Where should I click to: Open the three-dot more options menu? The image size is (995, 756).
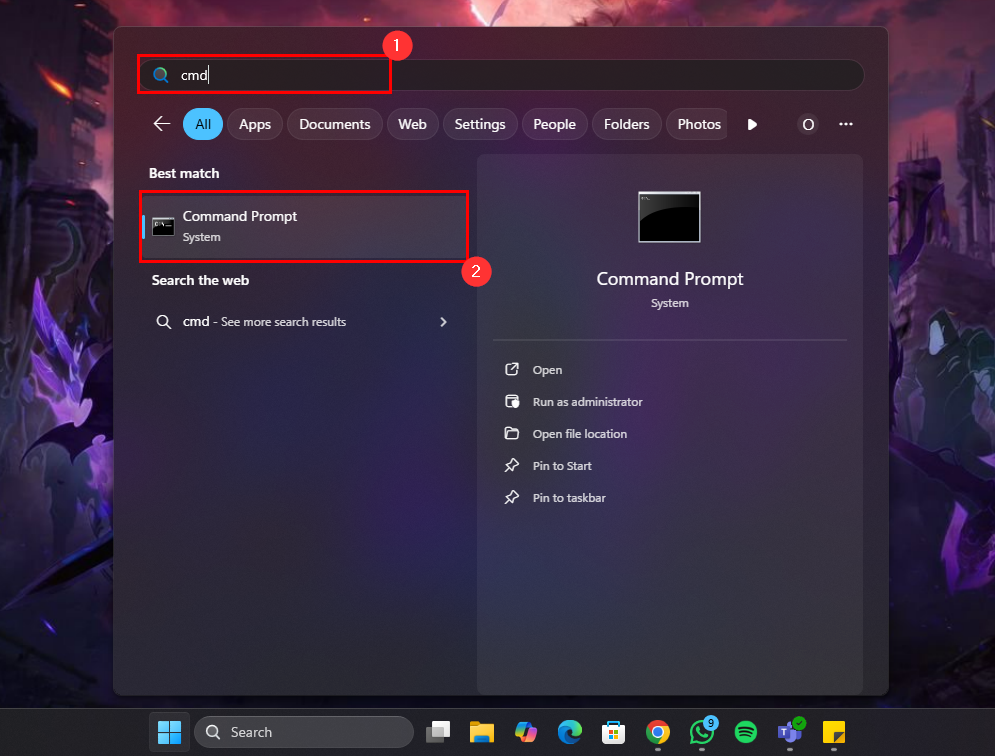click(846, 124)
